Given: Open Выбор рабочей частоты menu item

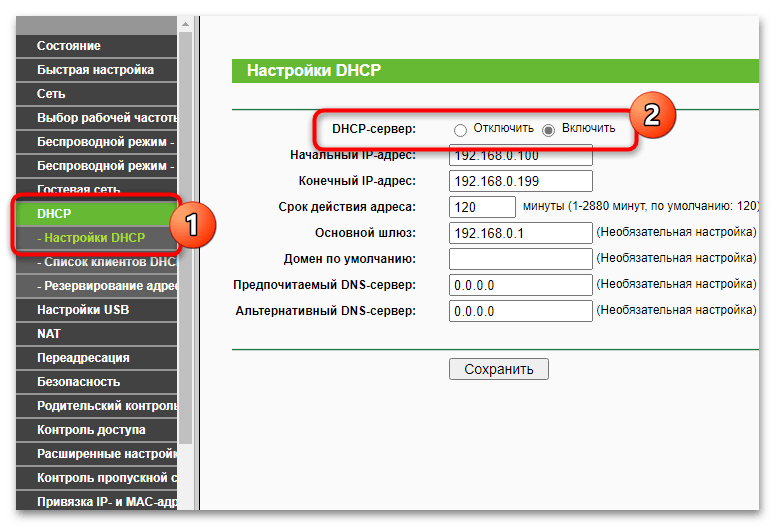Looking at the screenshot, I should pos(96,118).
